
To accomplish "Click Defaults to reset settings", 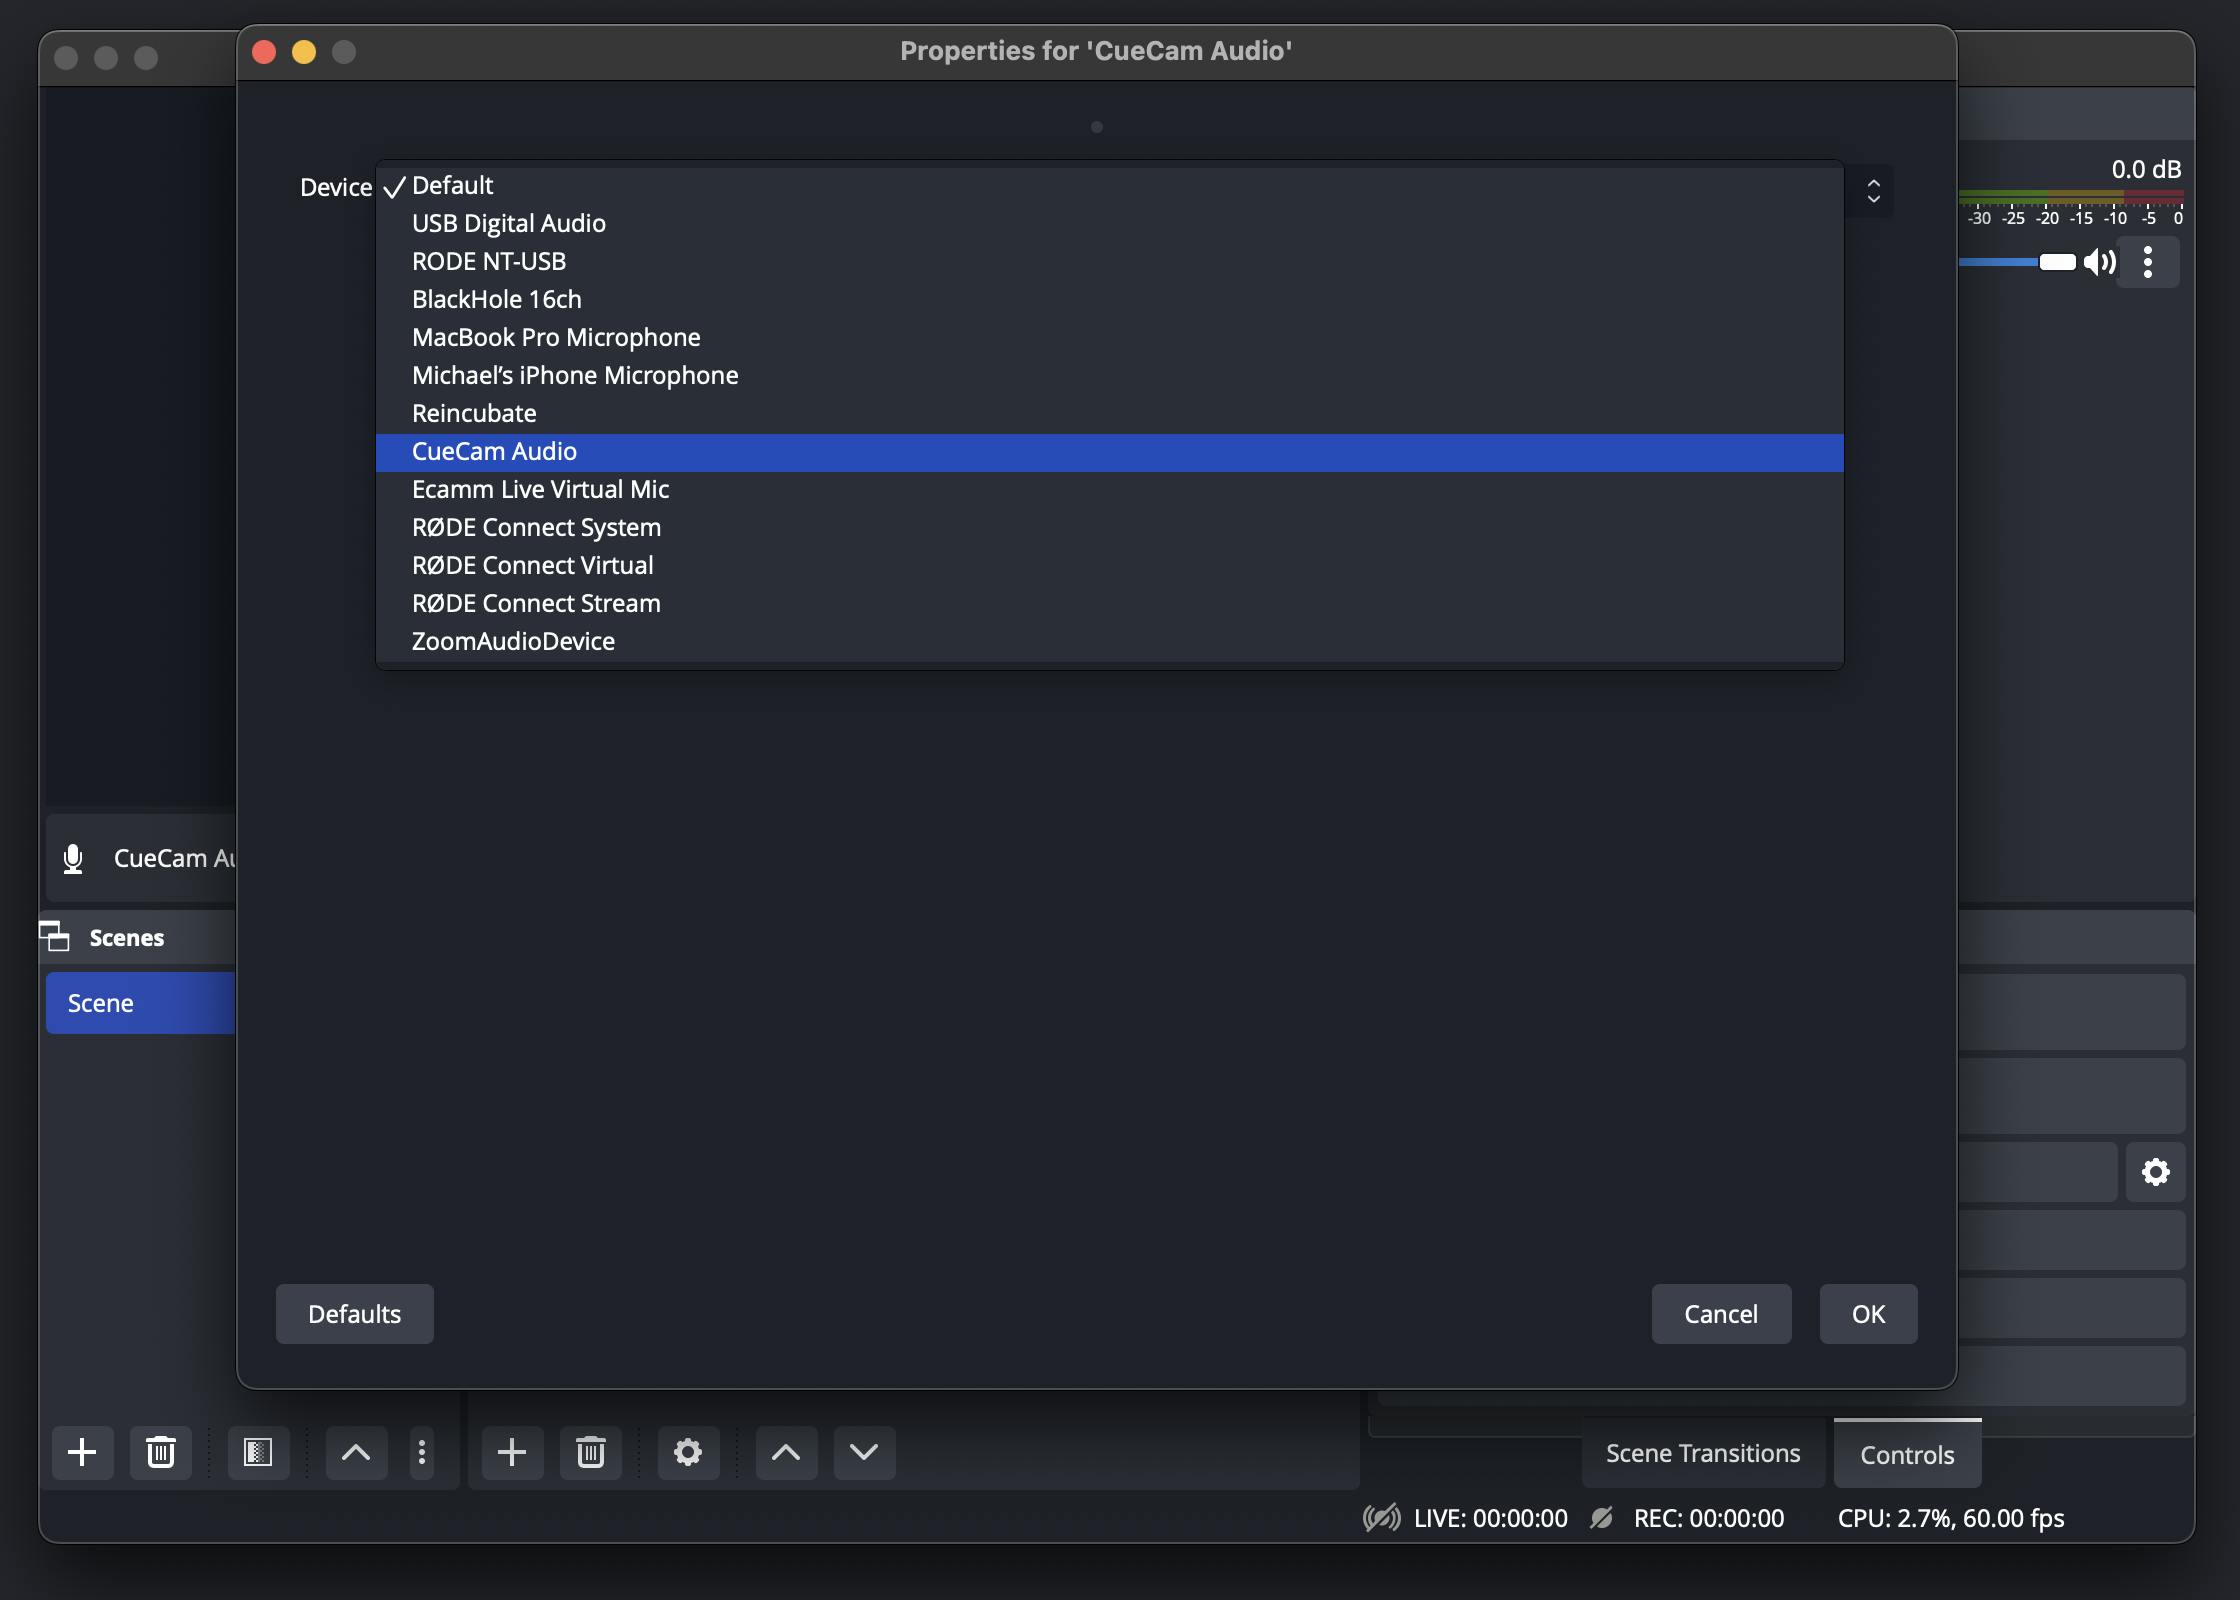I will coord(353,1313).
